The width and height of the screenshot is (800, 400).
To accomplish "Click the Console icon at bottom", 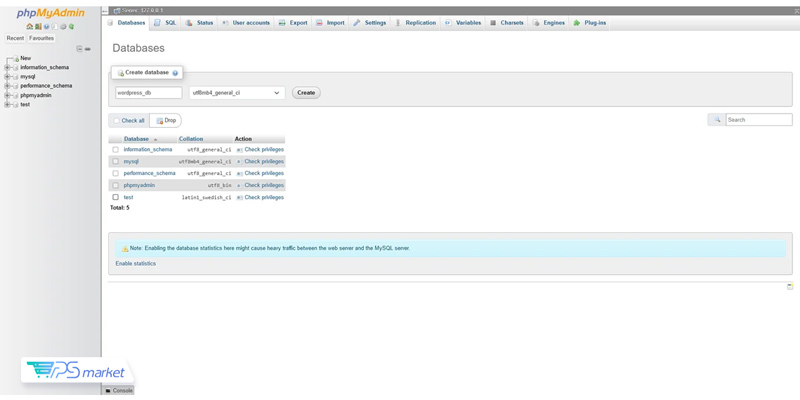I will tap(108, 391).
